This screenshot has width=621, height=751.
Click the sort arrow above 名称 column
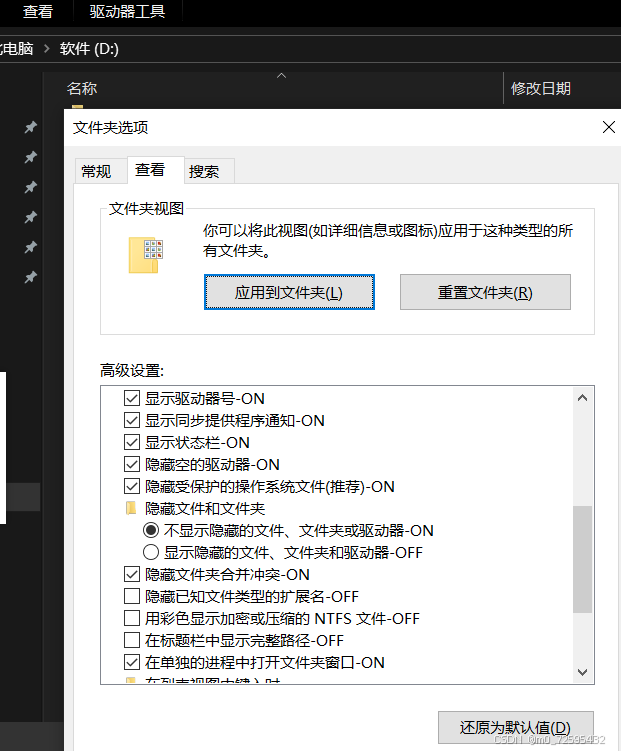pyautogui.click(x=282, y=76)
